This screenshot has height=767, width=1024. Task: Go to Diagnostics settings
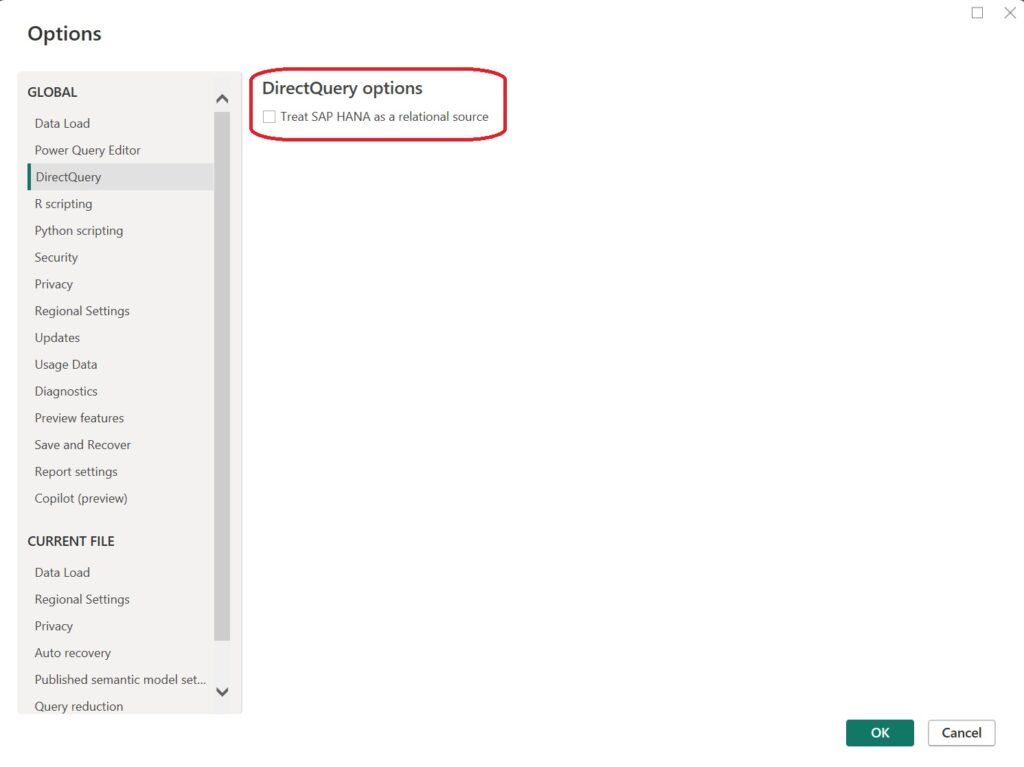(x=66, y=391)
